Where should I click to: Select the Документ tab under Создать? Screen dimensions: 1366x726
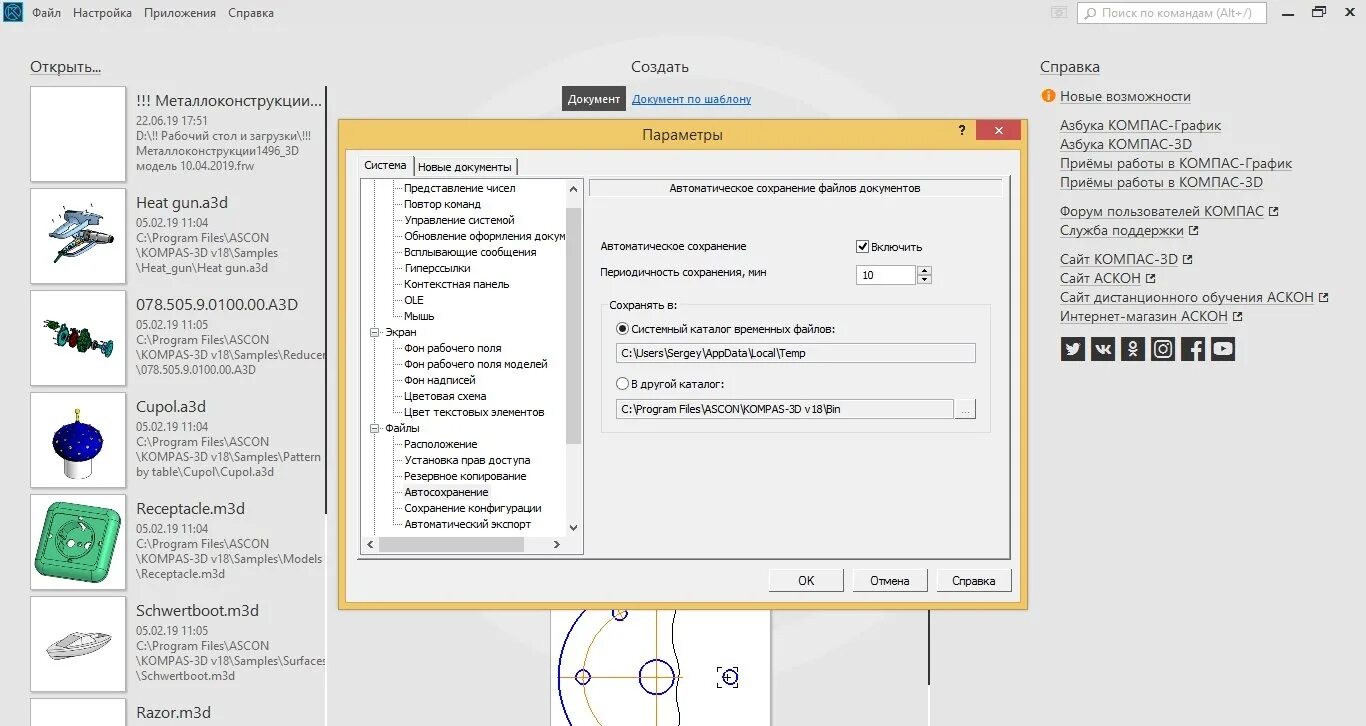(x=594, y=99)
